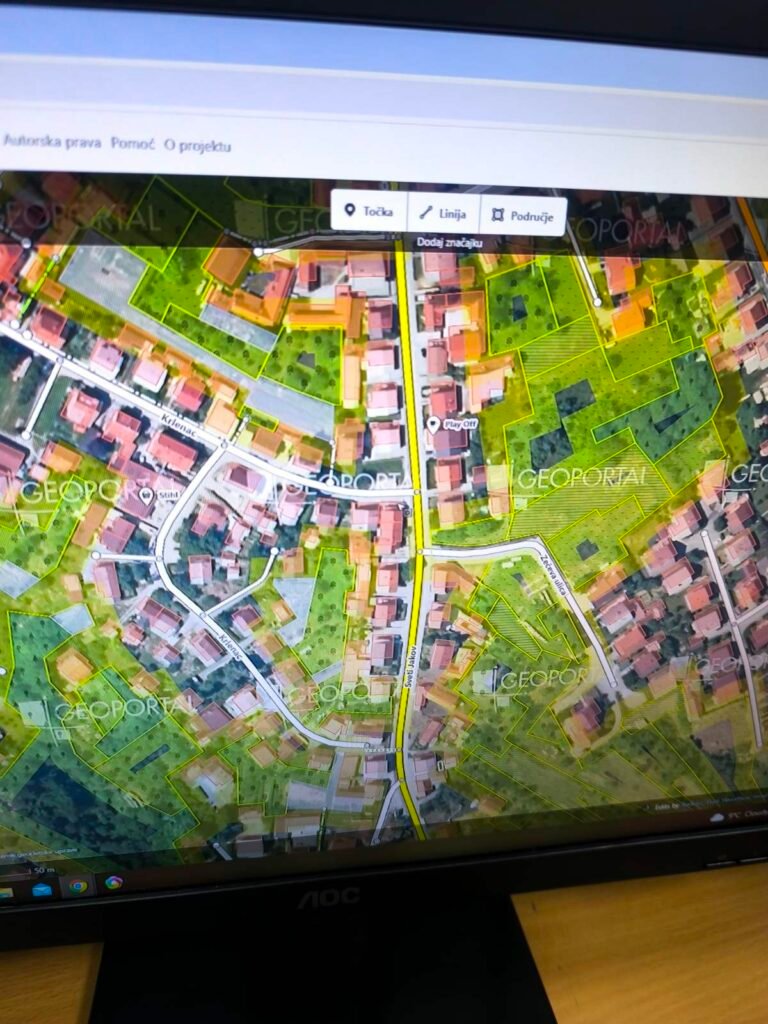Select the Točka point tool
The width and height of the screenshot is (768, 1024).
369,211
